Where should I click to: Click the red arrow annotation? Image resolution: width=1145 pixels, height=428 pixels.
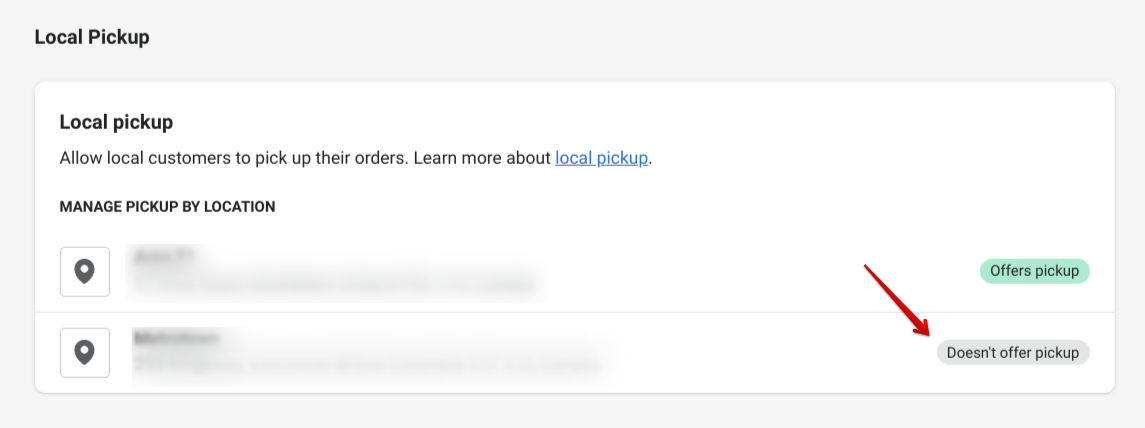[897, 300]
